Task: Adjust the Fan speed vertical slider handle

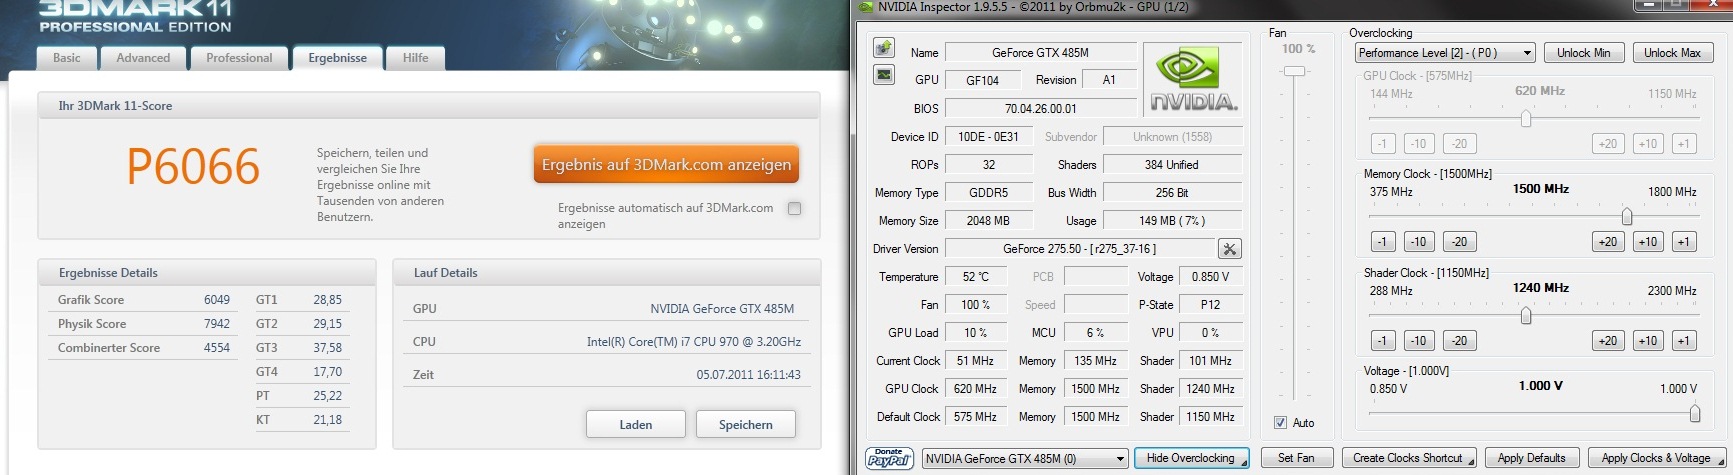Action: pyautogui.click(x=1295, y=71)
